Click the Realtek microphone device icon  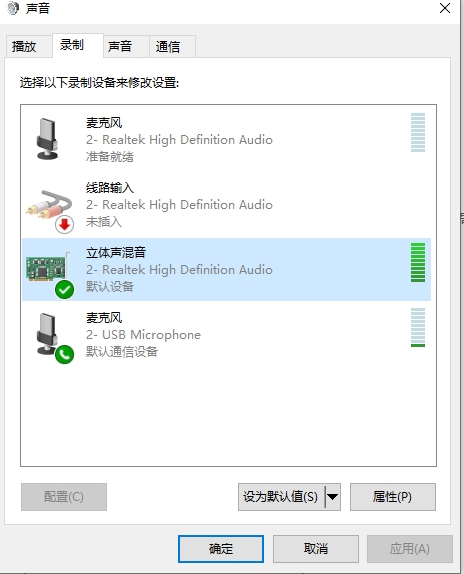tap(47, 139)
